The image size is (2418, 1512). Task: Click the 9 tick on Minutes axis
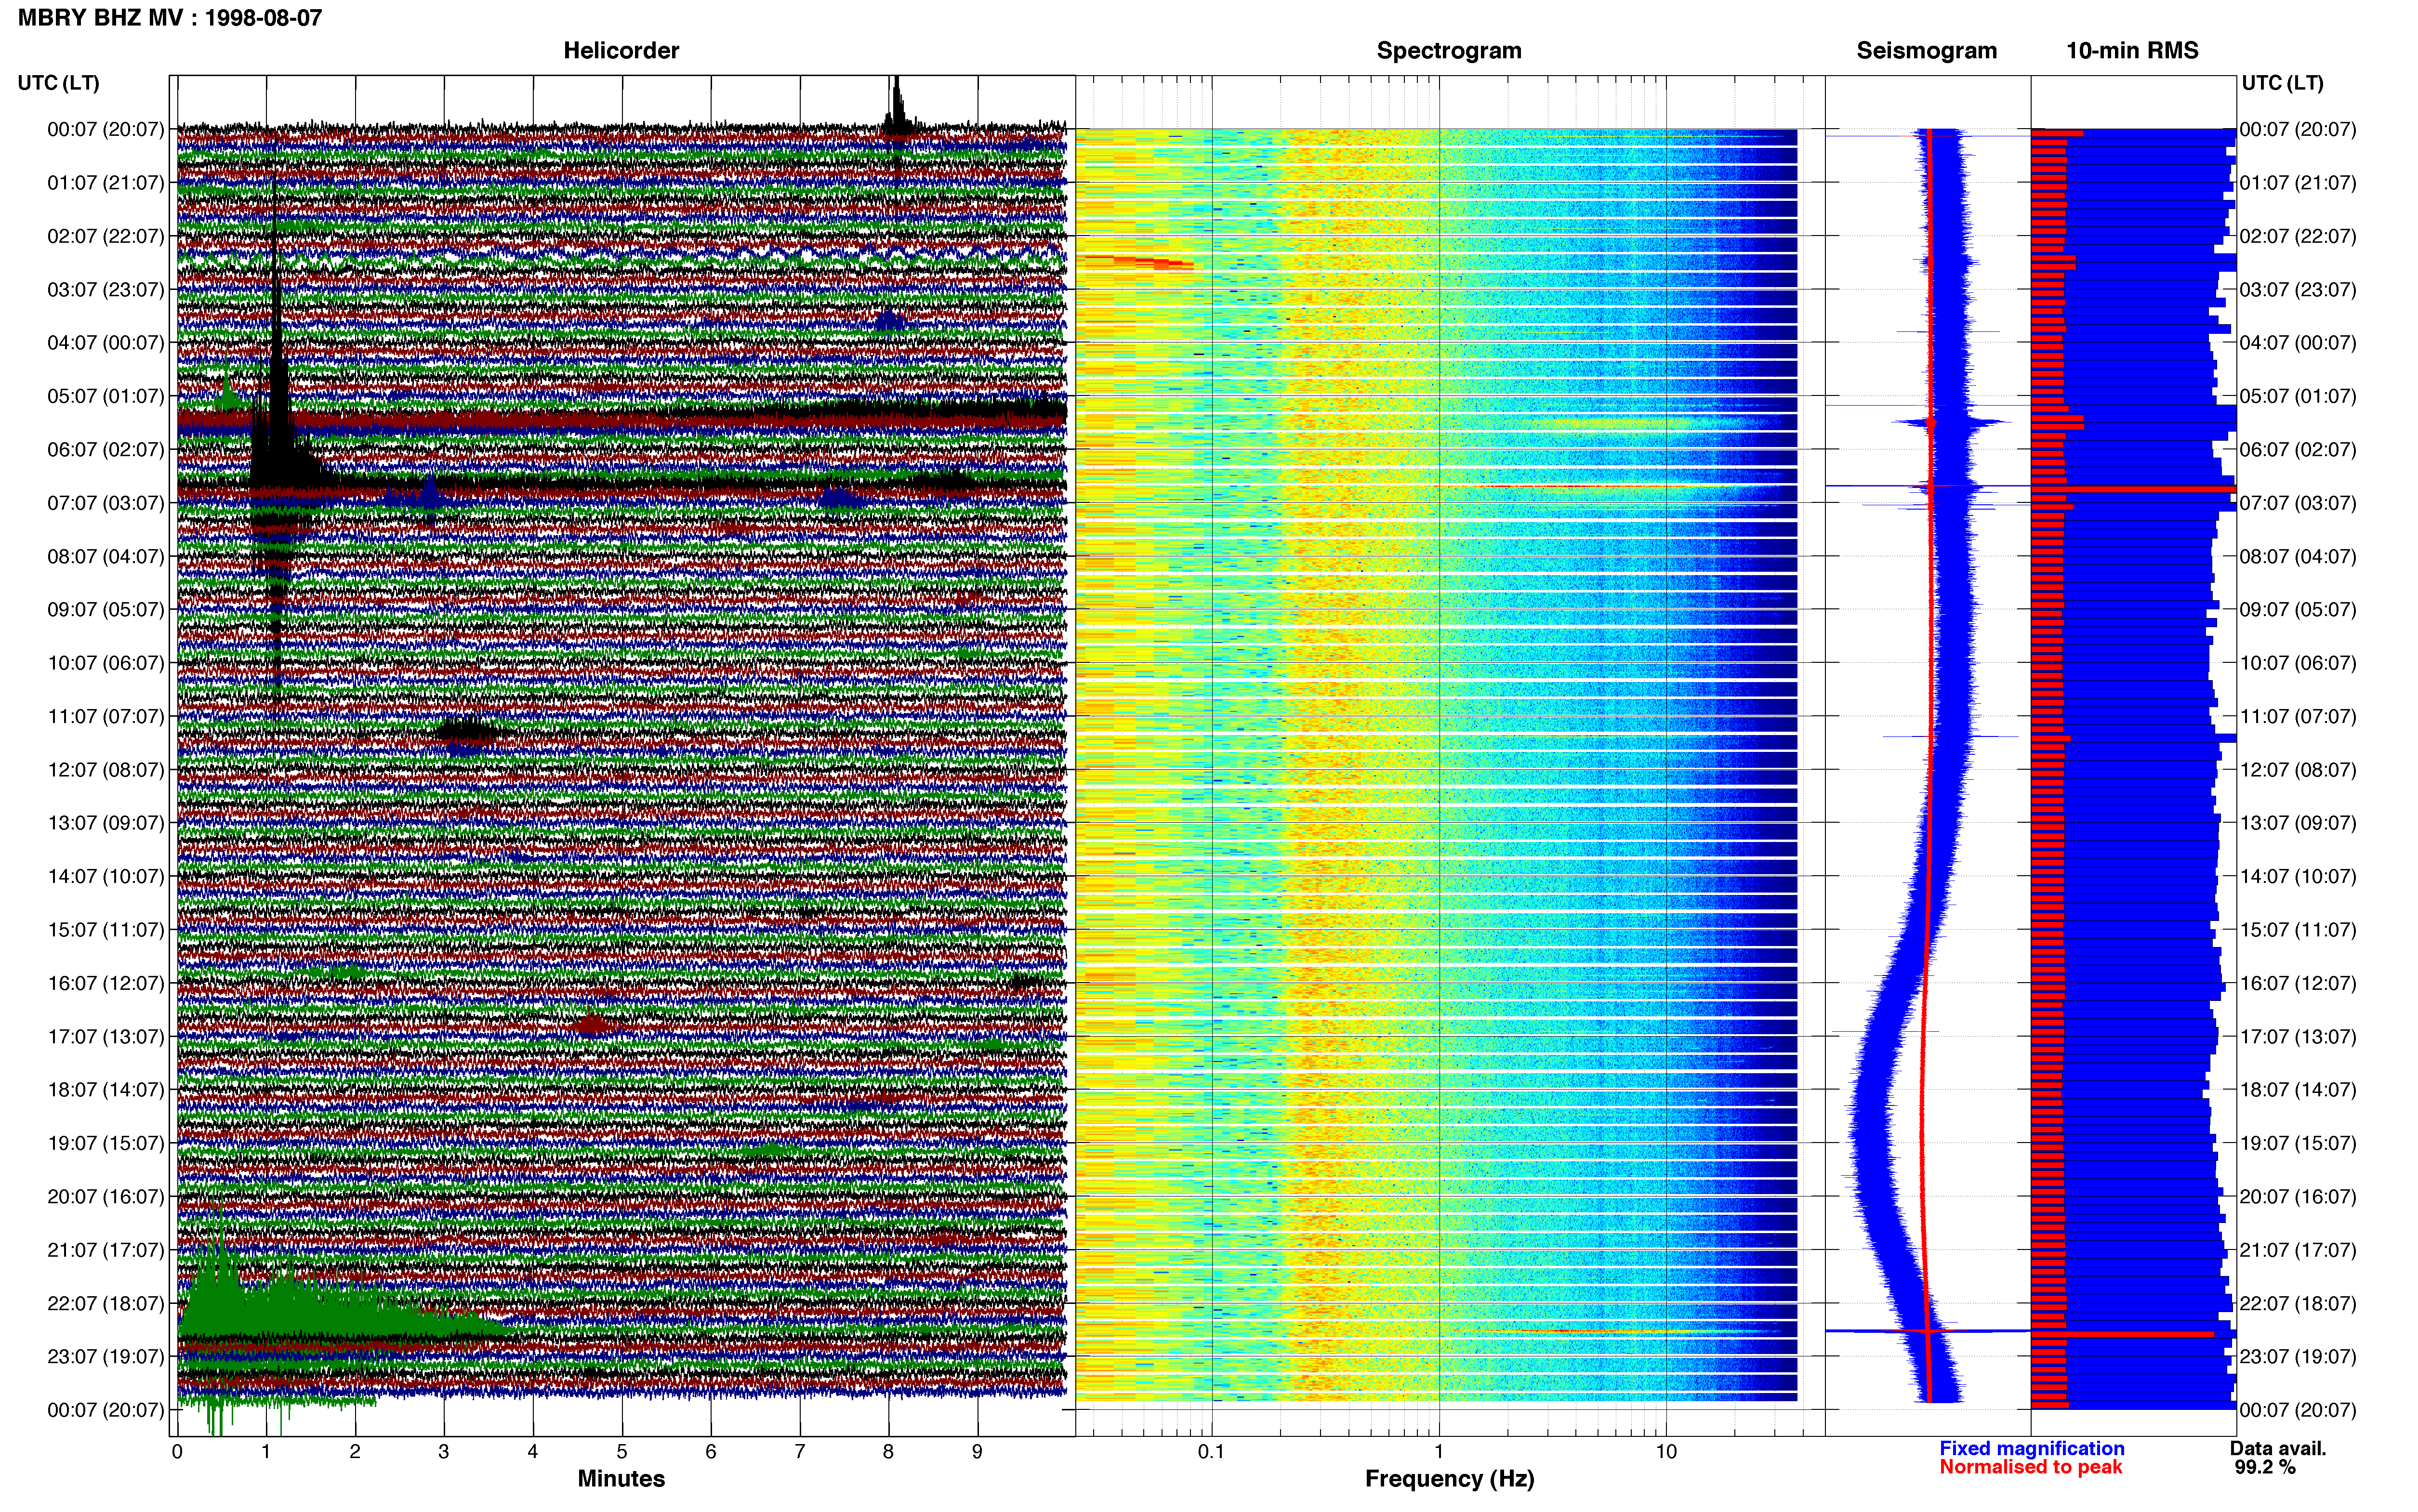[977, 1451]
